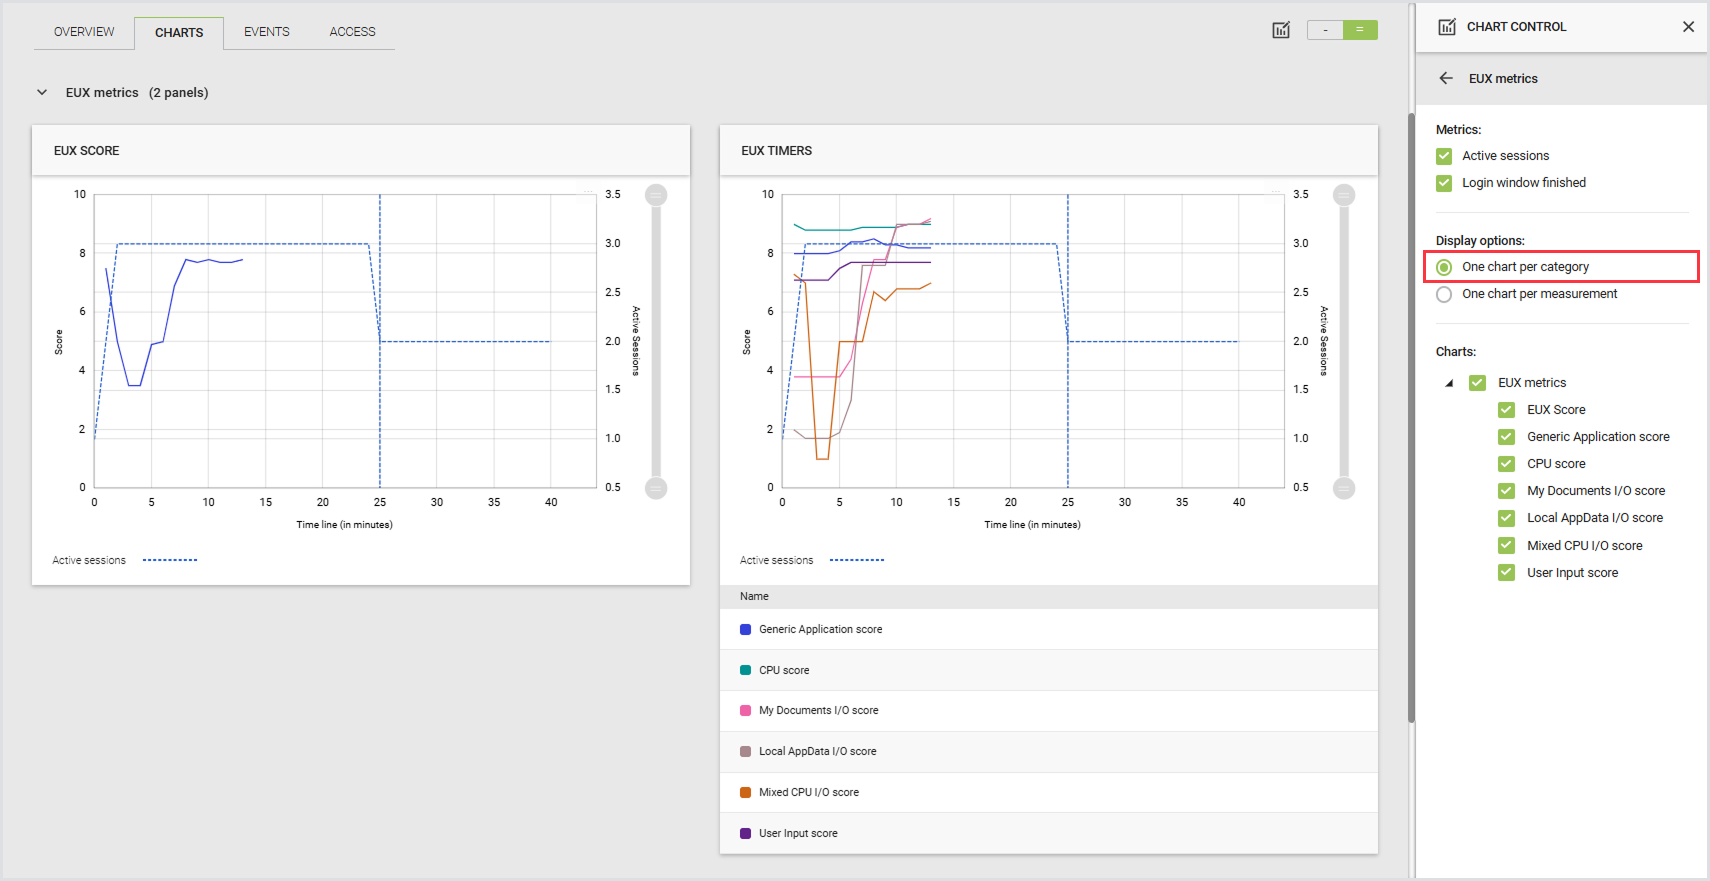The image size is (1710, 881).
Task: Switch to the Events tab
Action: 267,32
